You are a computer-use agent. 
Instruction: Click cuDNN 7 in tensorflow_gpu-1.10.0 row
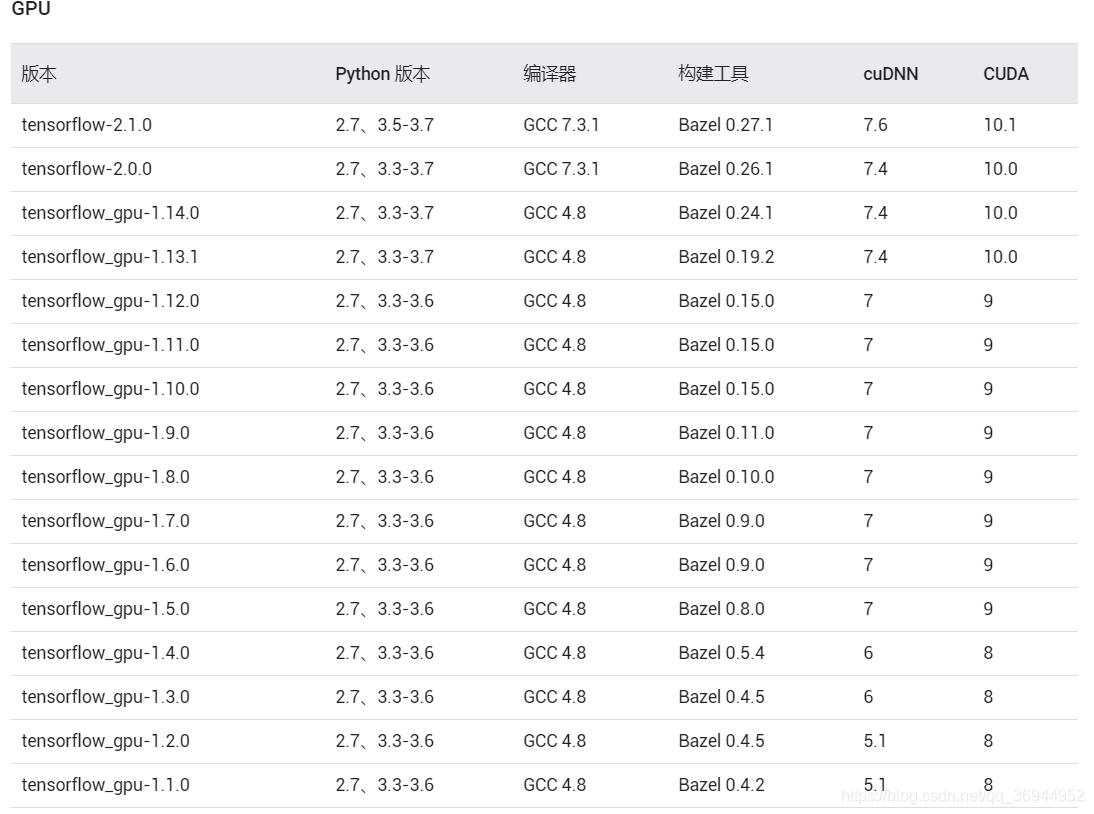[x=868, y=389]
